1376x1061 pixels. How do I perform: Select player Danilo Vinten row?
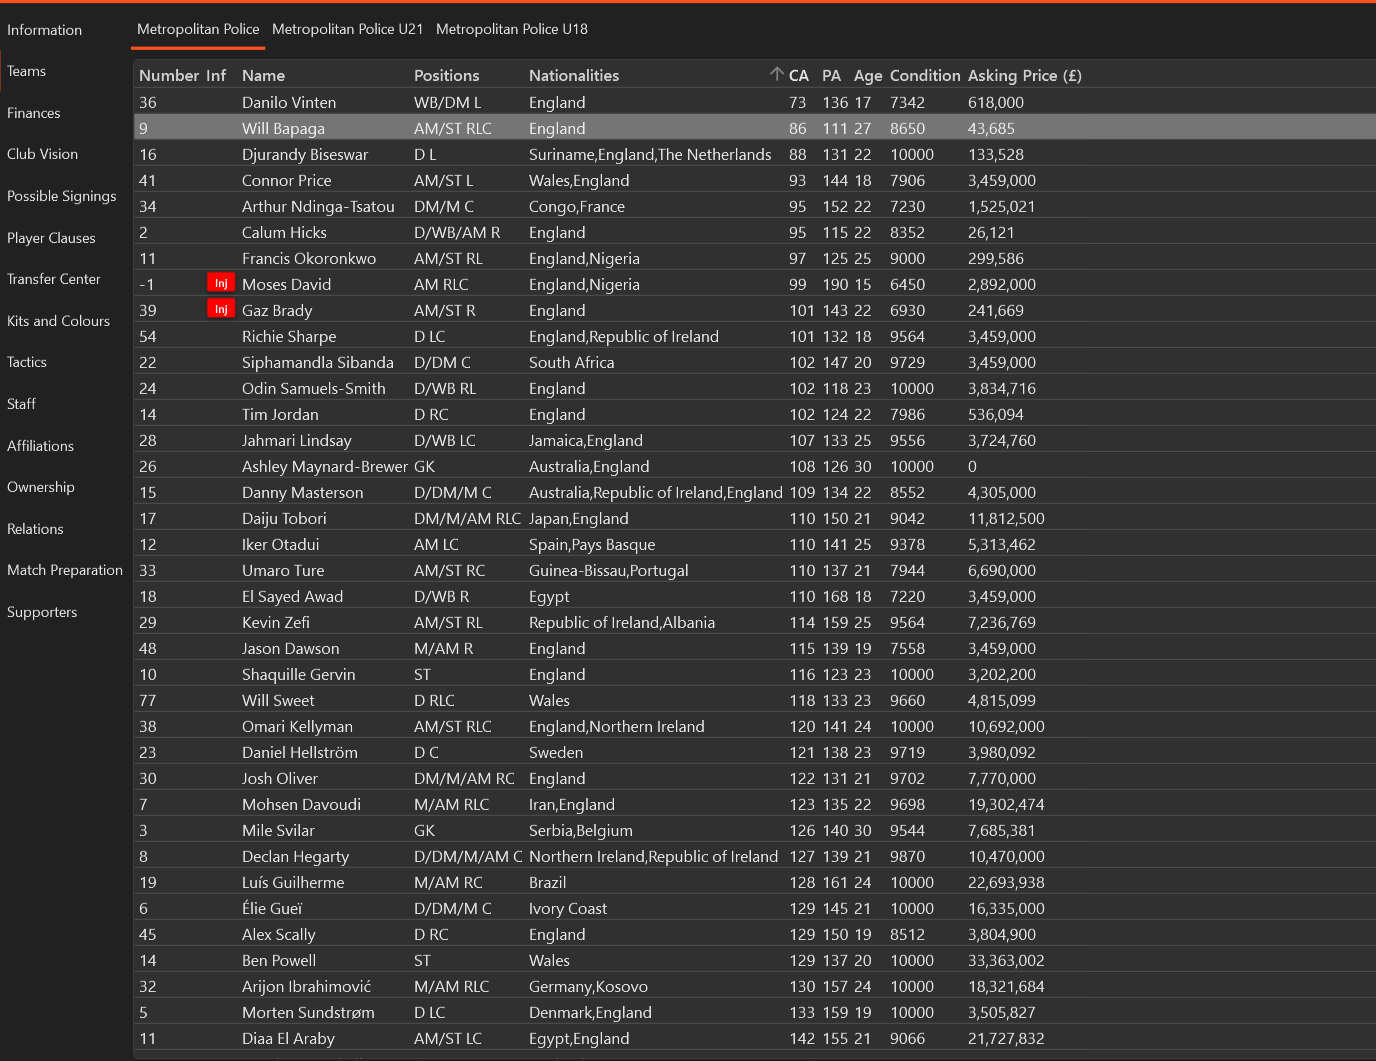(755, 102)
